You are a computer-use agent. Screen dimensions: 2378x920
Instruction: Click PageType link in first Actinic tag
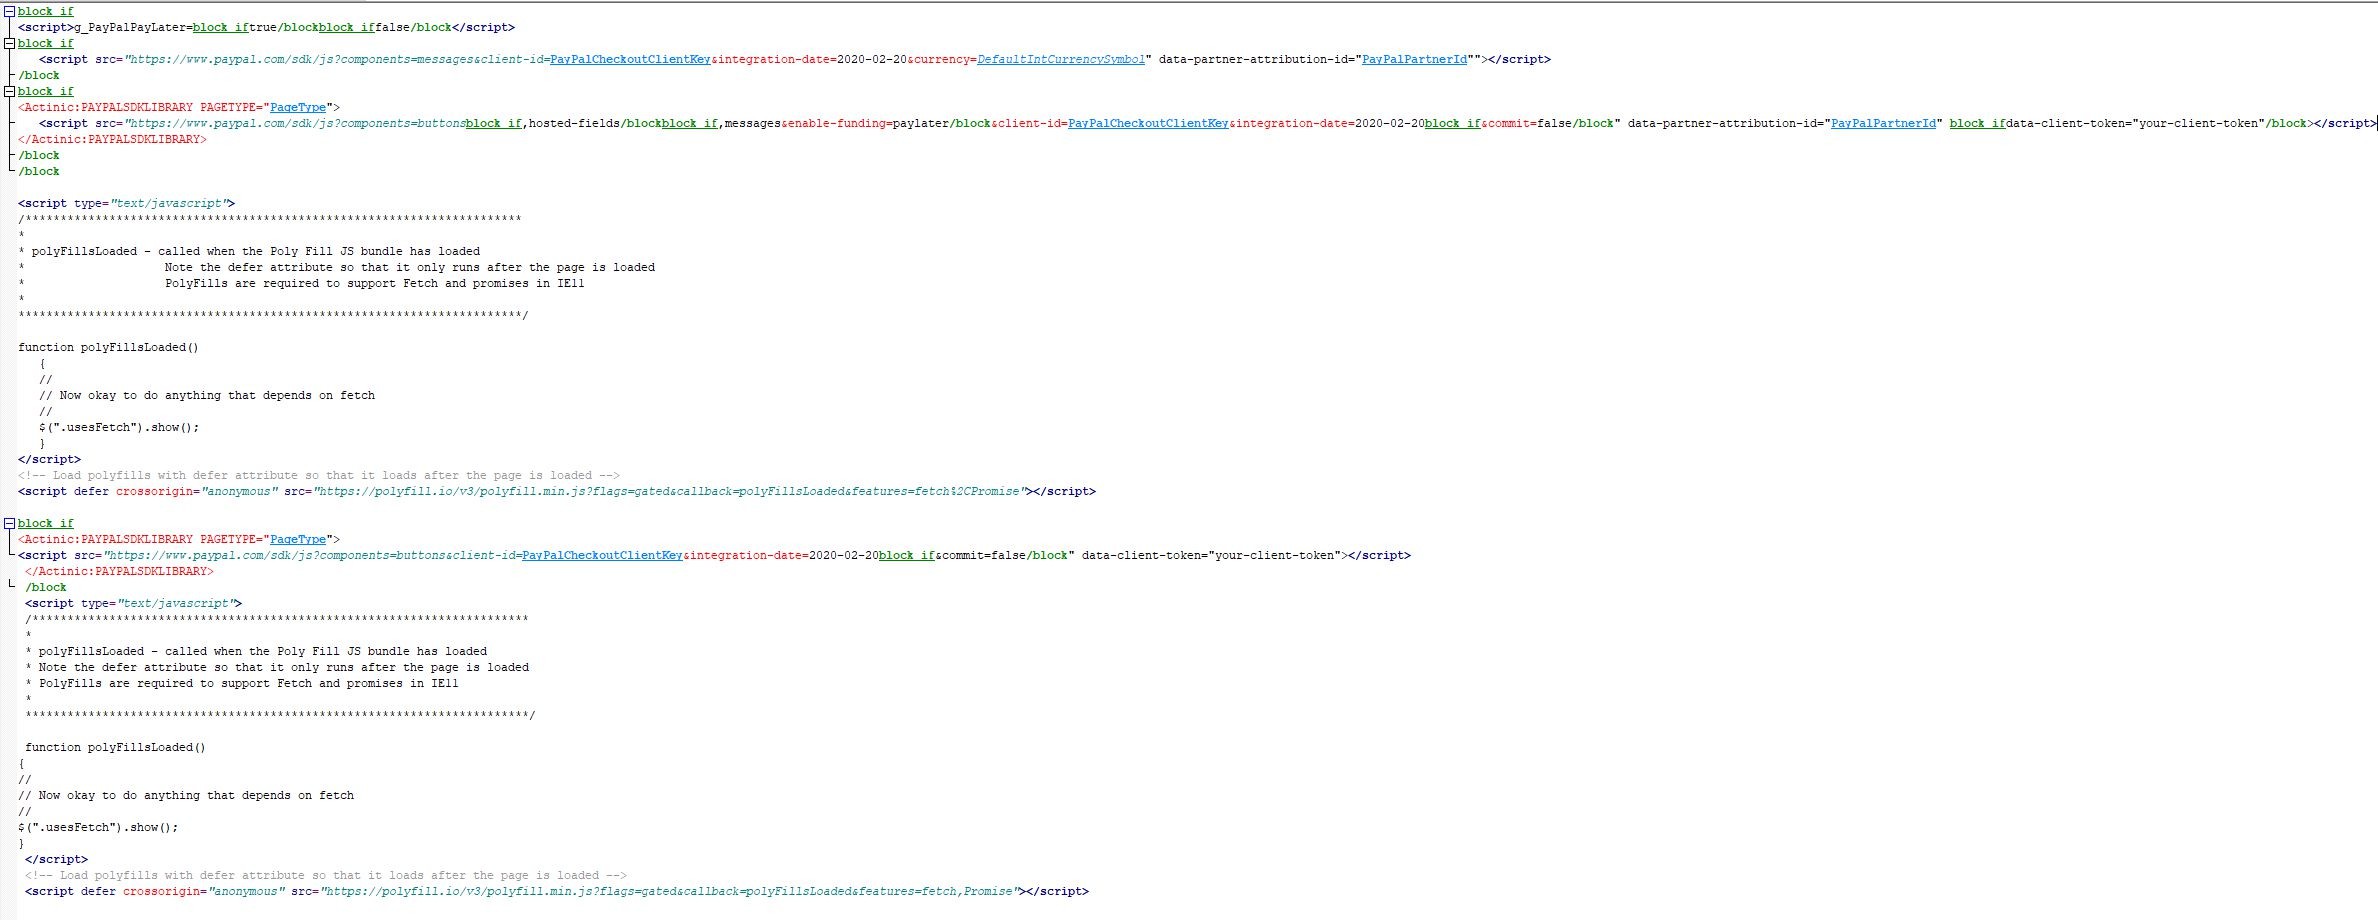point(298,108)
